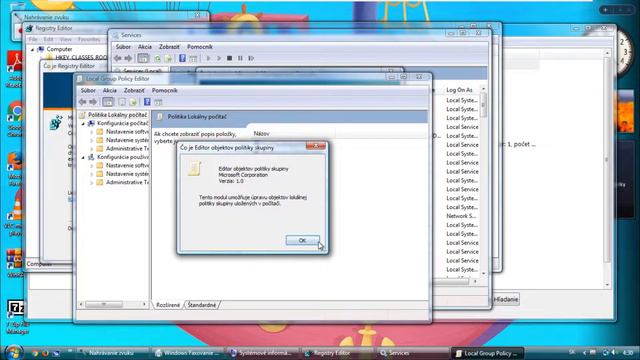This screenshot has height=360, width=640.
Task: Open Akcia menu in Services window
Action: 144,47
